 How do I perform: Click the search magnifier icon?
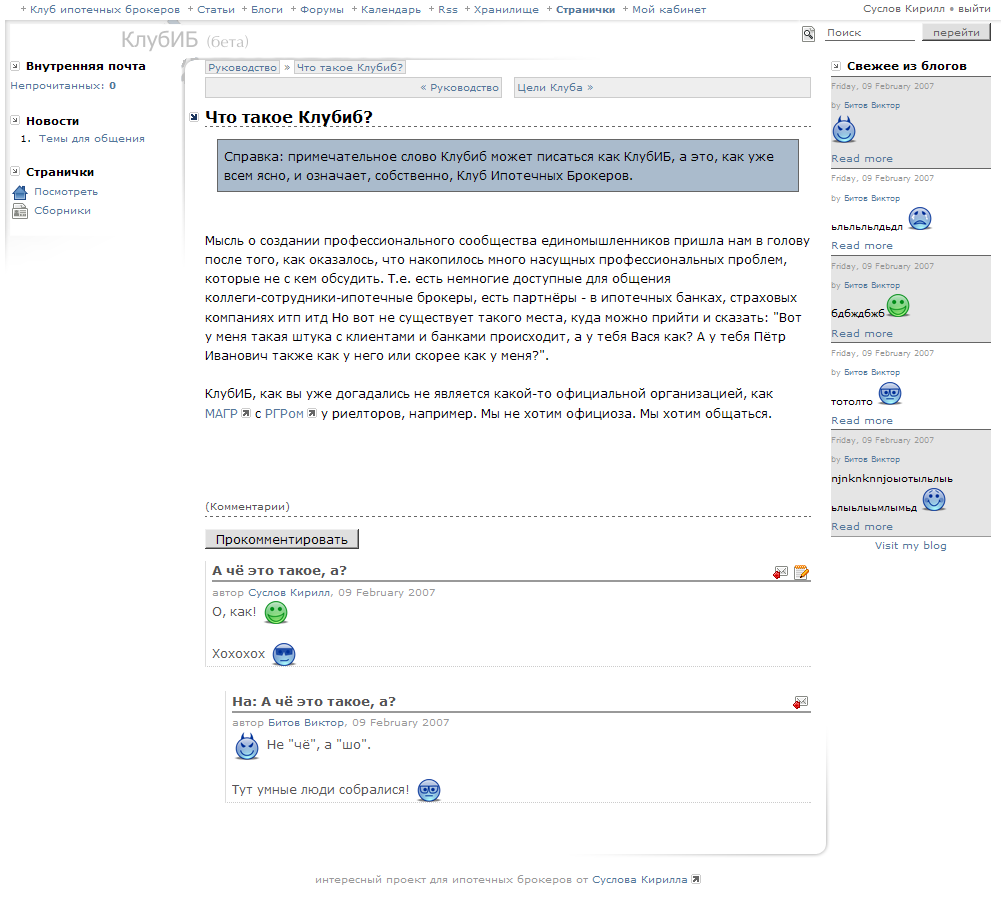tap(808, 34)
